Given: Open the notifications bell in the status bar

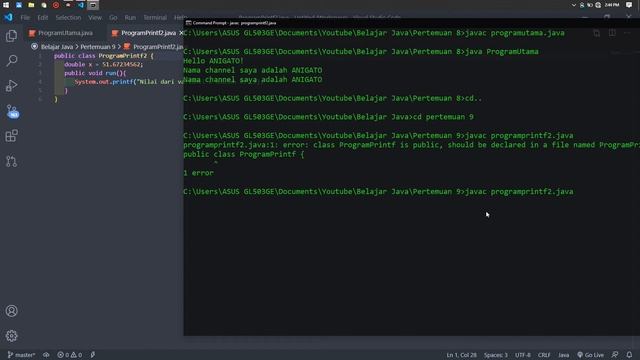Looking at the screenshot, I should pyautogui.click(x=629, y=355).
